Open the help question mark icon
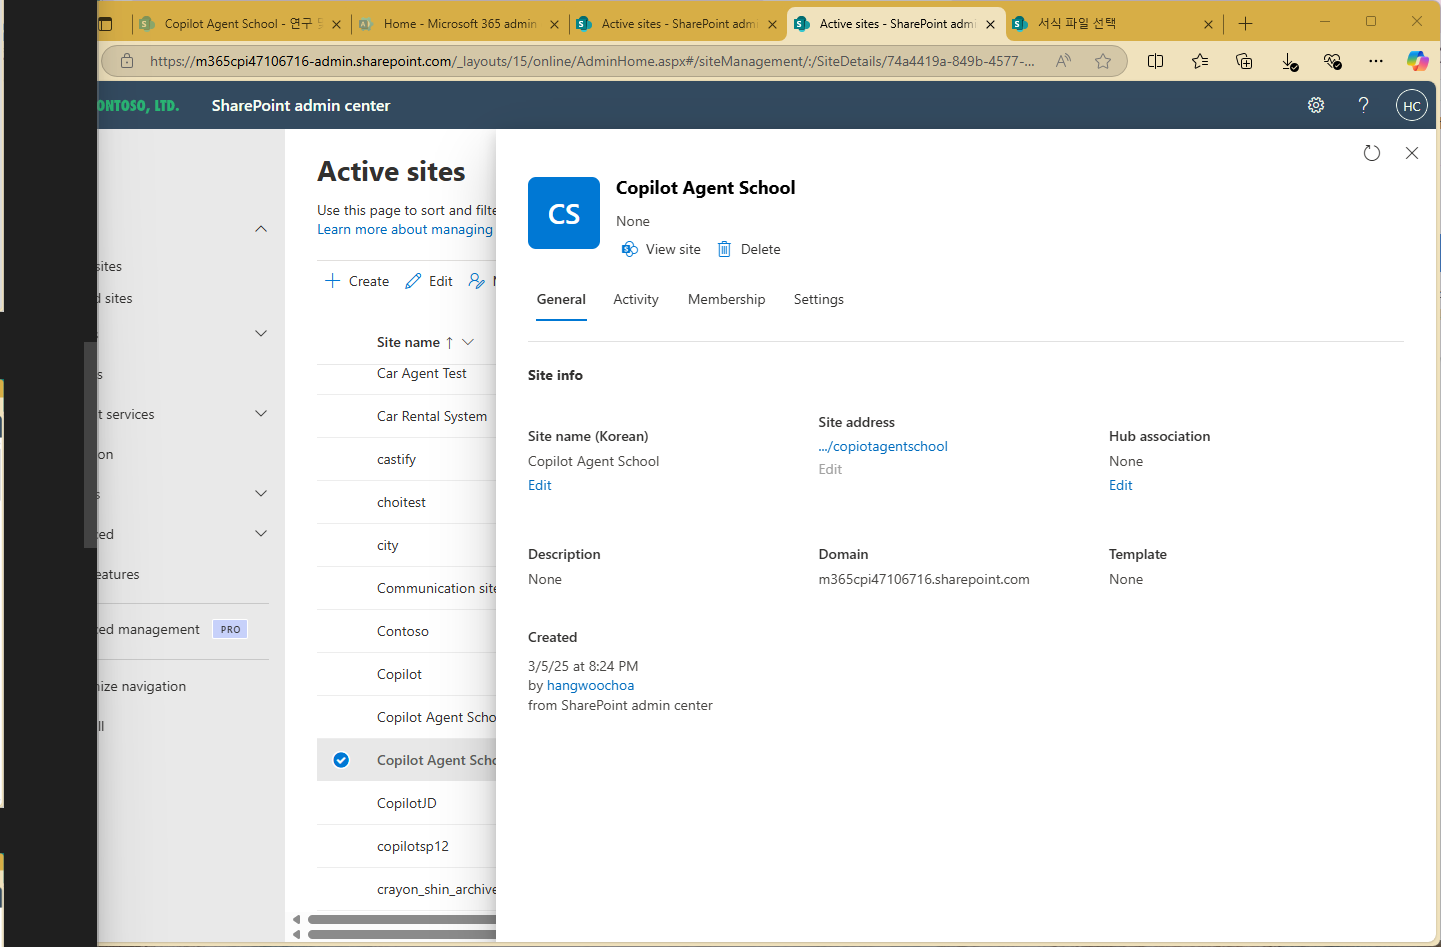The width and height of the screenshot is (1441, 947). (x=1363, y=105)
